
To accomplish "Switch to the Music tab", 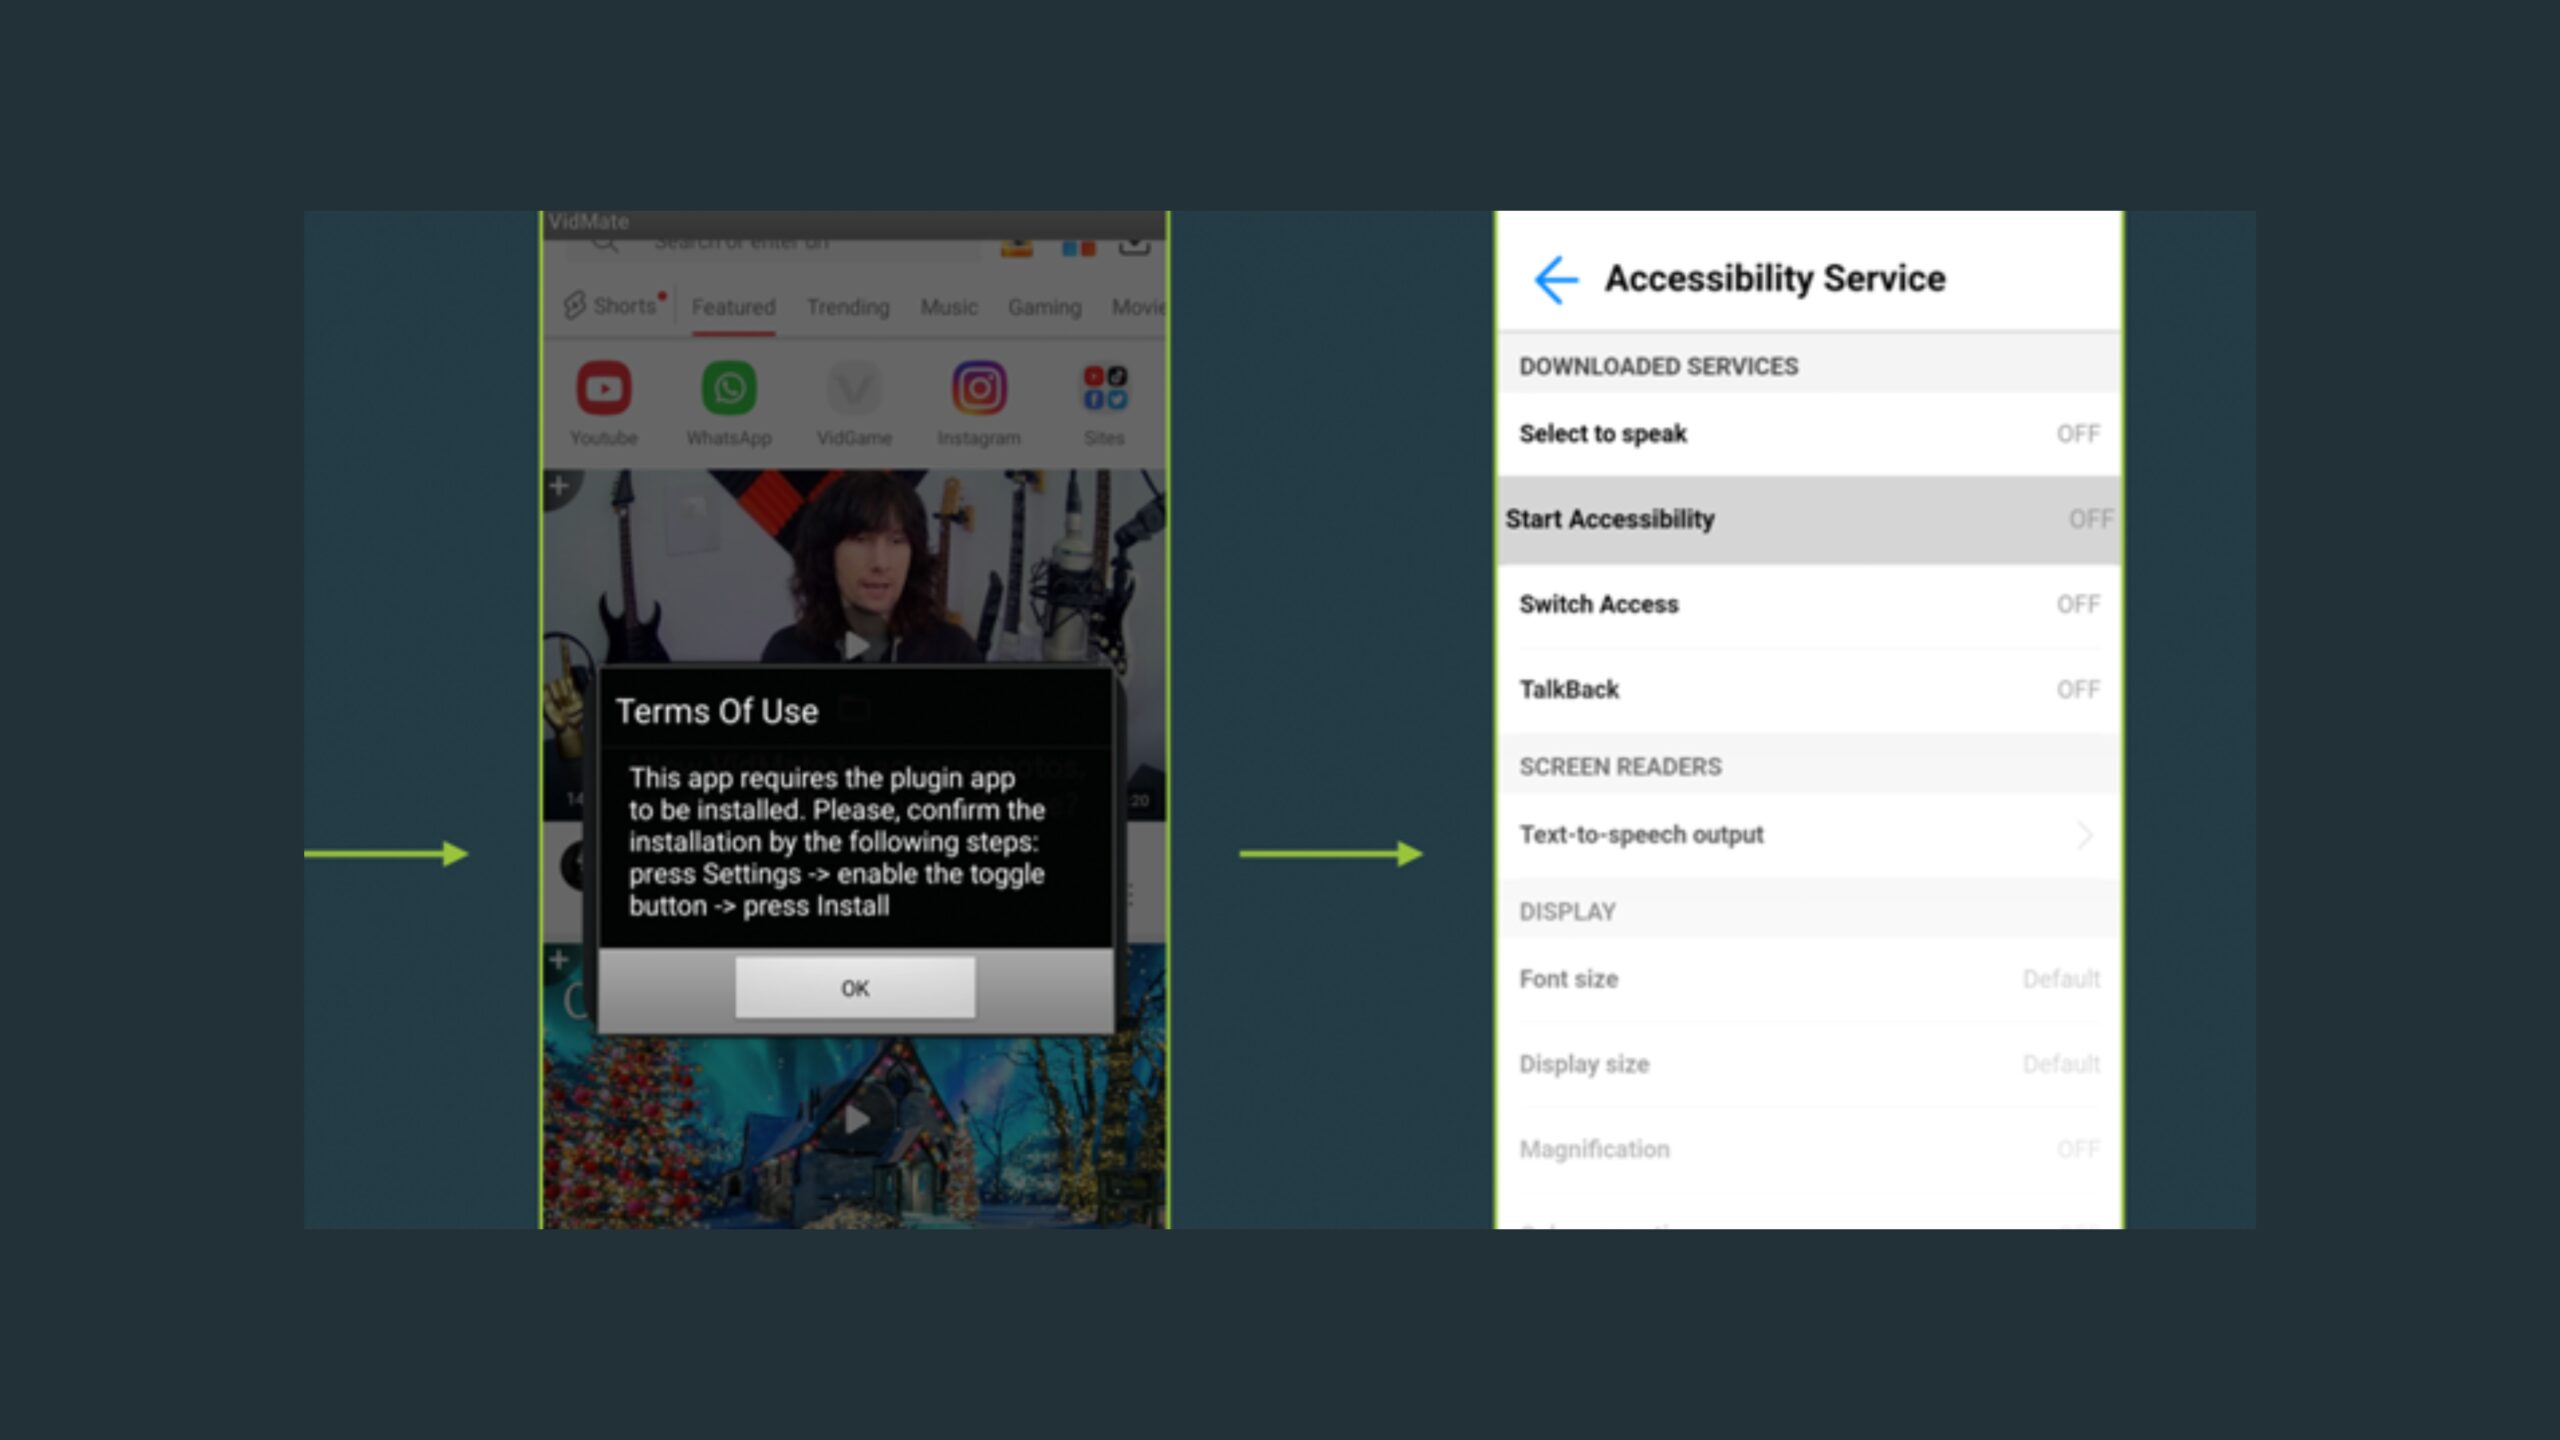I will click(949, 307).
